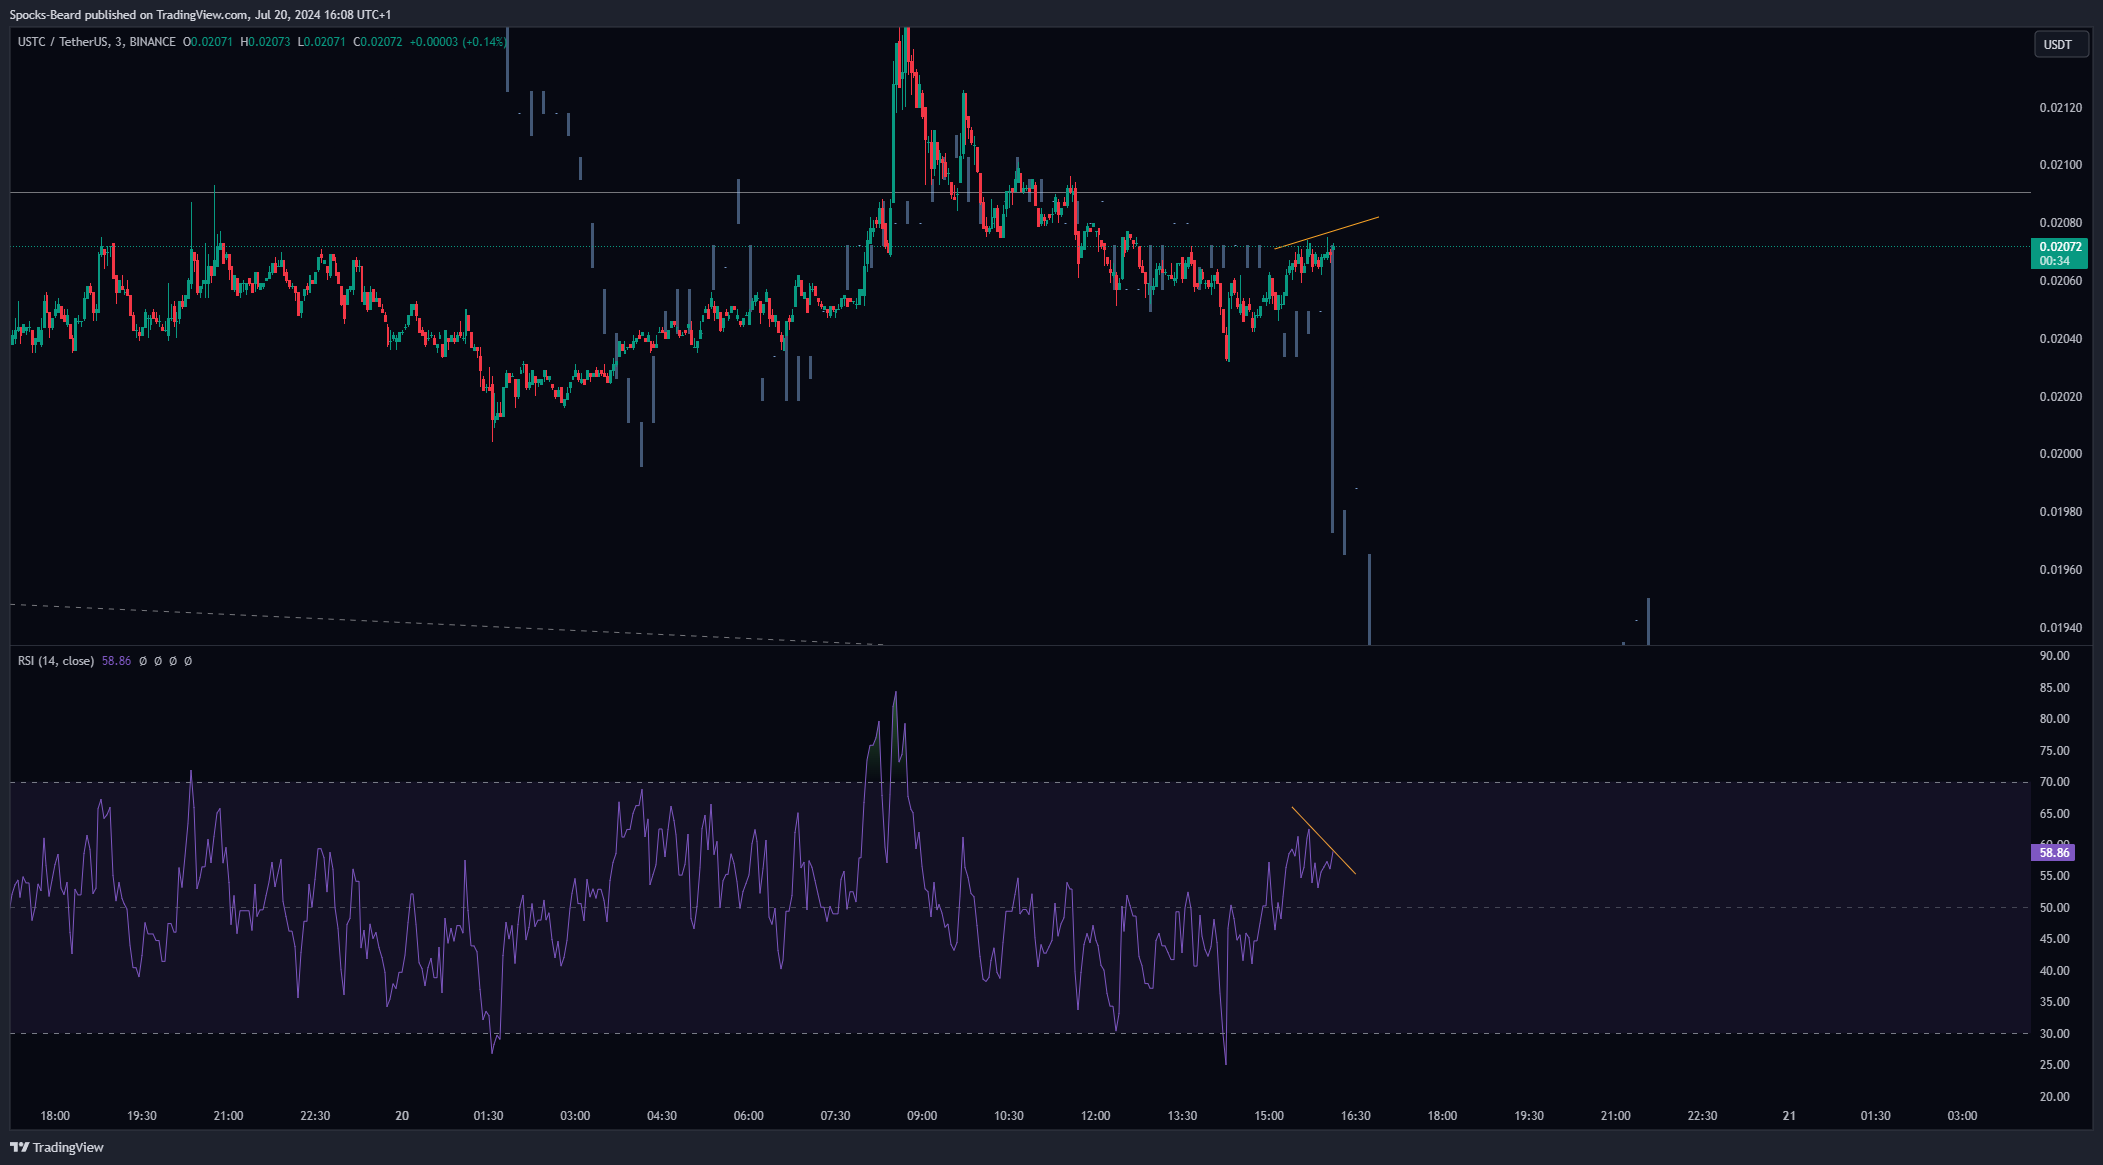Click the 0.02000 price axis label
The width and height of the screenshot is (2103, 1165).
2060,454
